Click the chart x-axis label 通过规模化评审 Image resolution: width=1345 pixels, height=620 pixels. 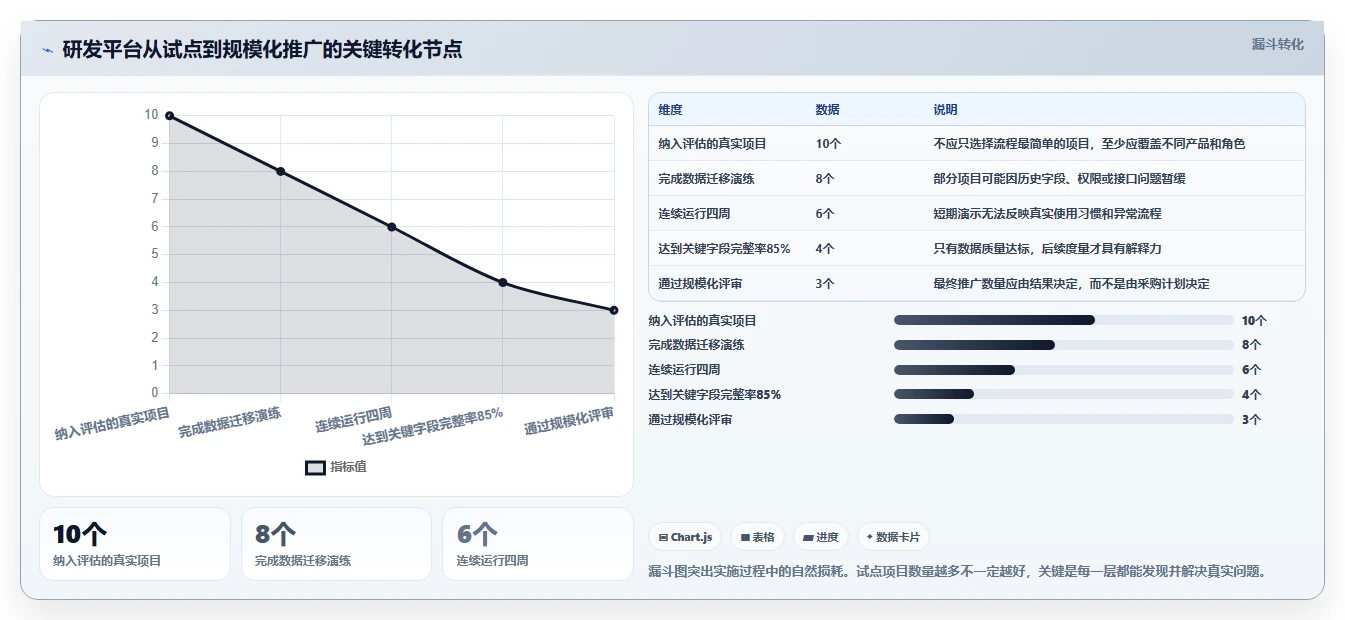[569, 421]
